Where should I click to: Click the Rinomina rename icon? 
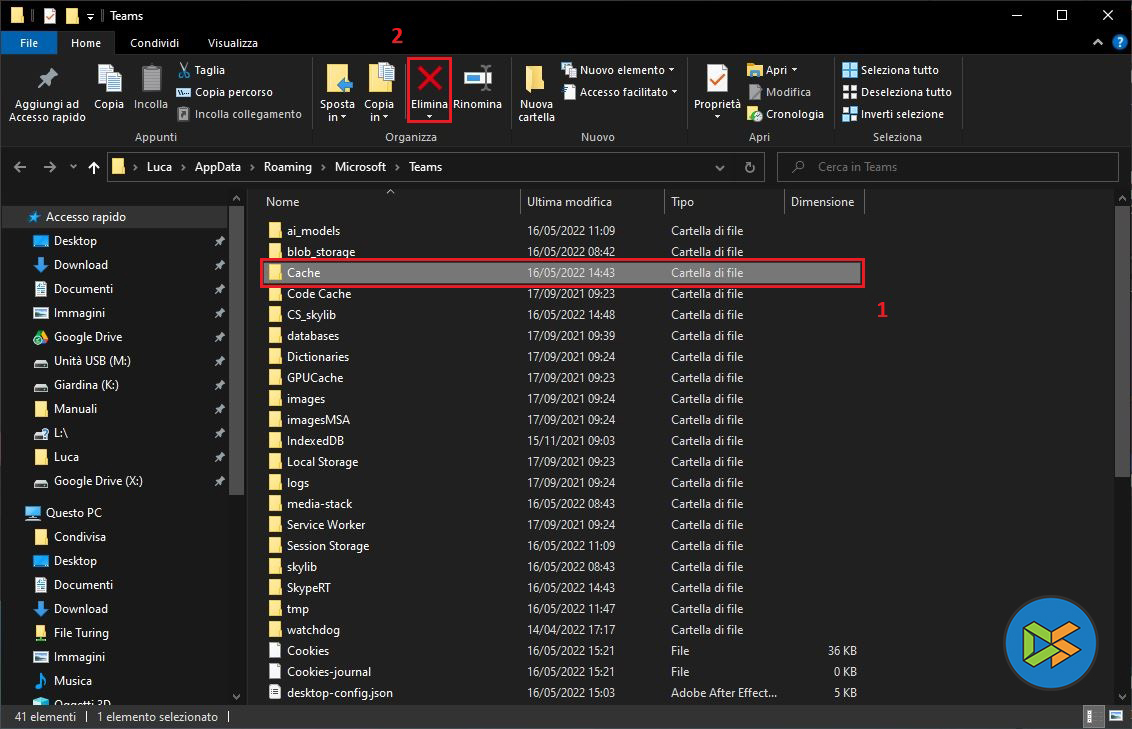click(x=477, y=79)
